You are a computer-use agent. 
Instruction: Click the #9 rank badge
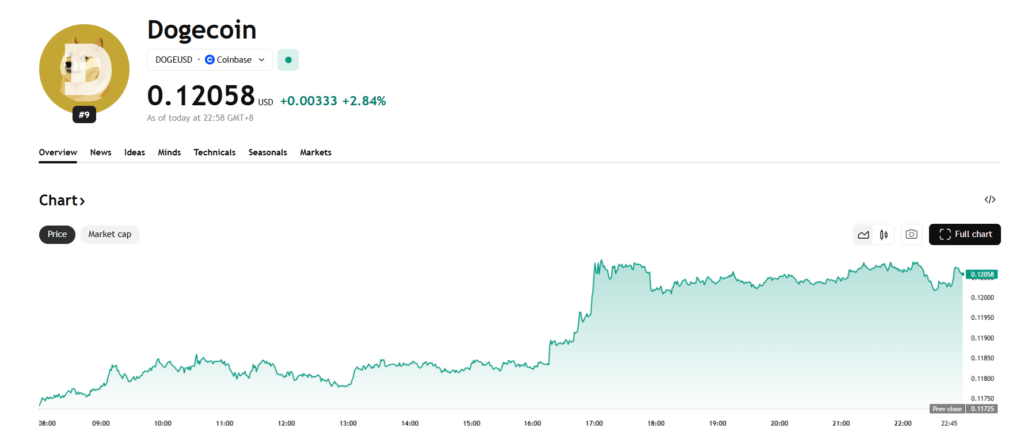(84, 115)
